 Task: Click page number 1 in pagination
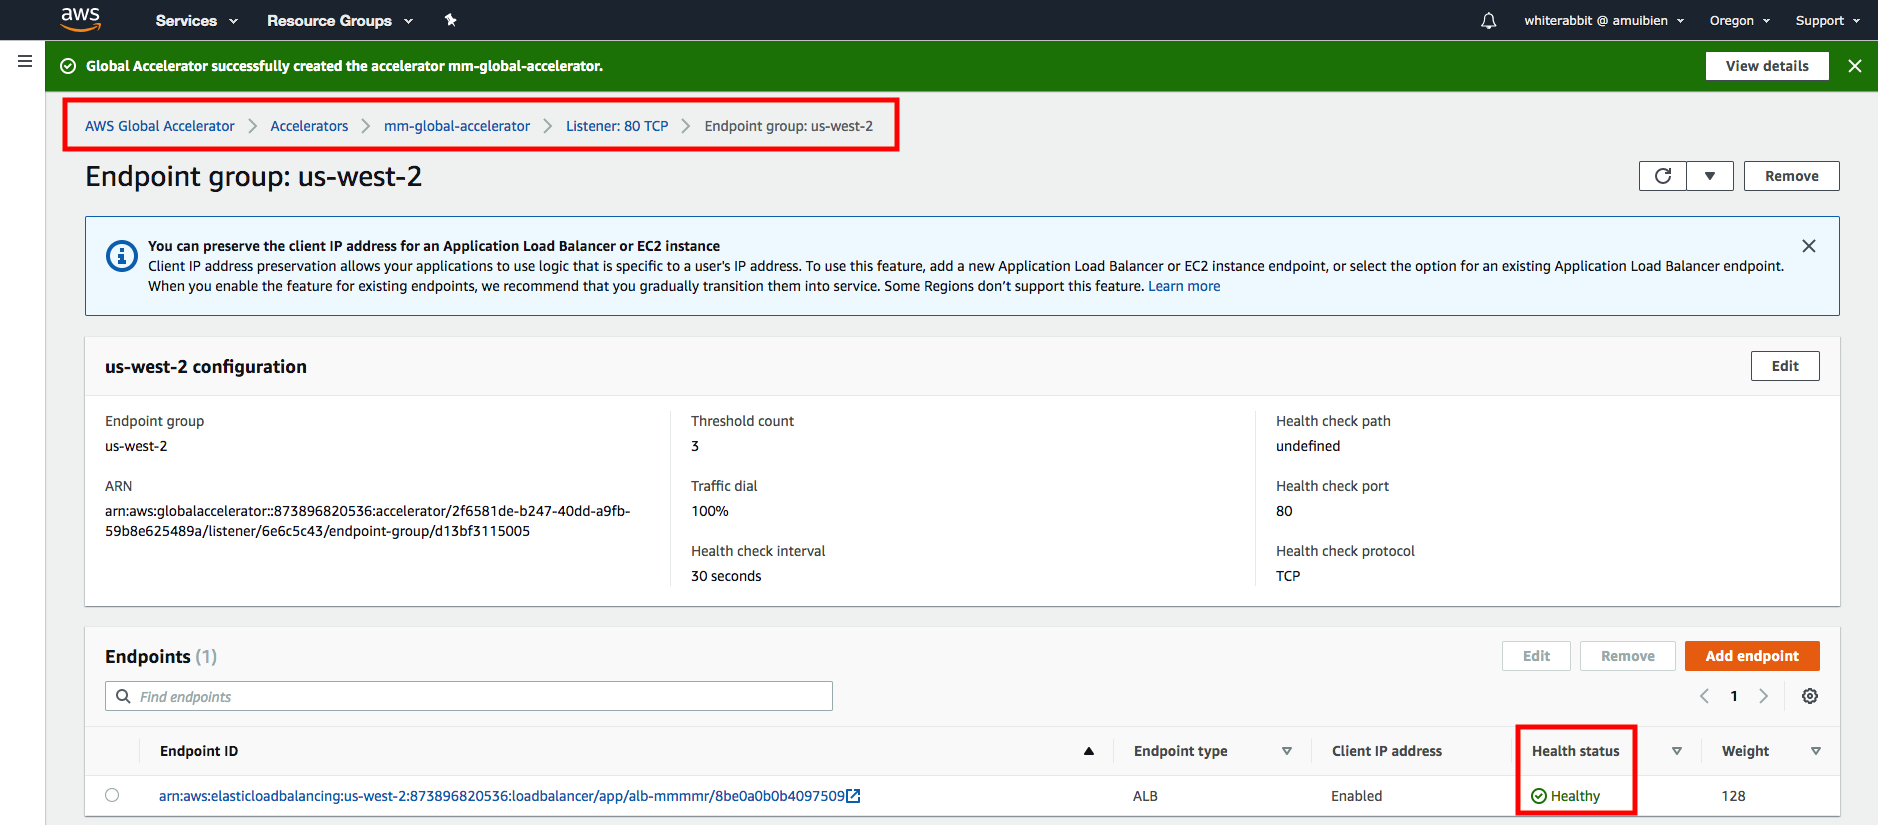[x=1734, y=696]
